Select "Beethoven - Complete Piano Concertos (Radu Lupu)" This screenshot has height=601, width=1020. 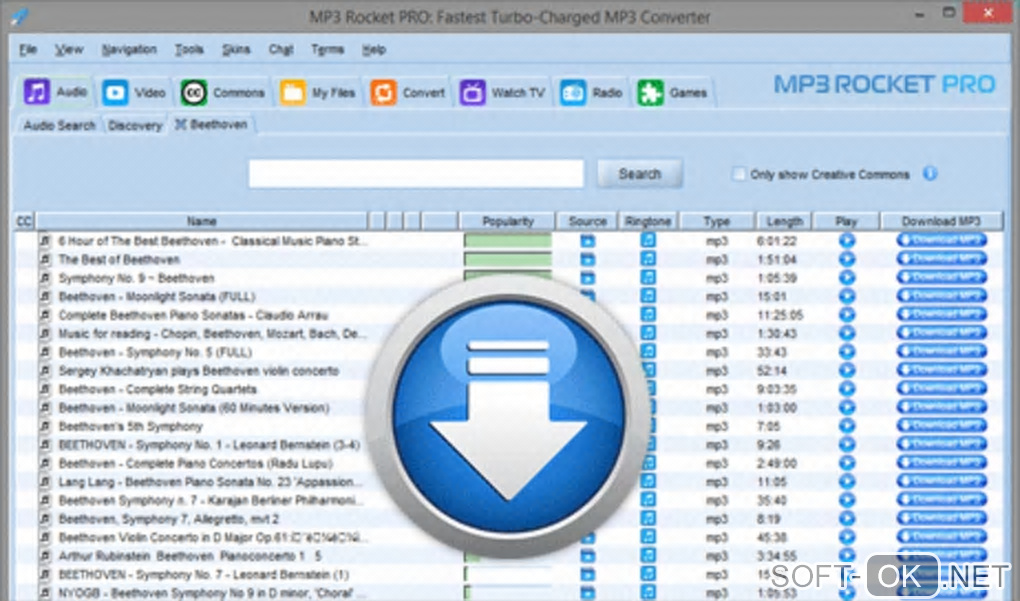click(x=196, y=464)
